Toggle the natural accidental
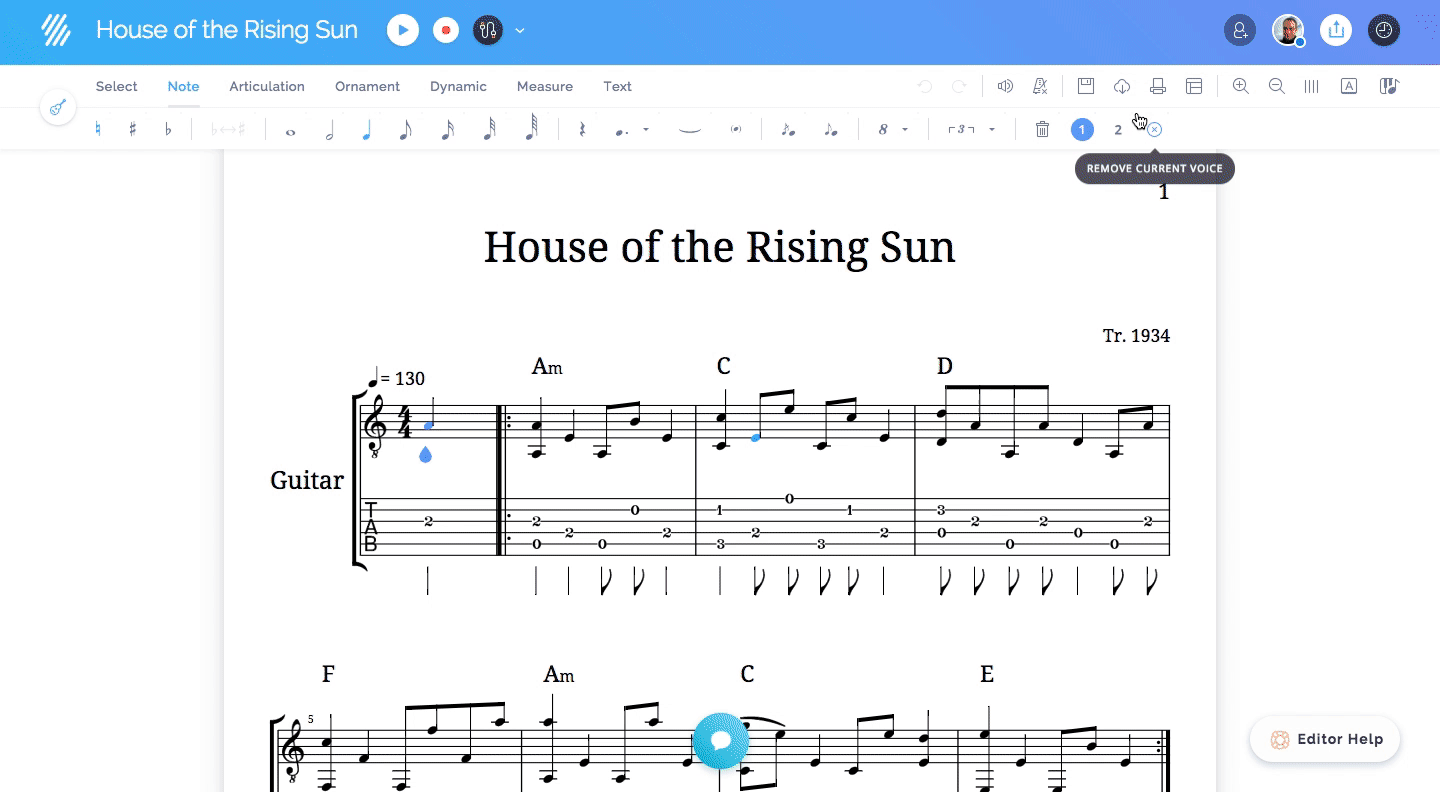 click(98, 129)
